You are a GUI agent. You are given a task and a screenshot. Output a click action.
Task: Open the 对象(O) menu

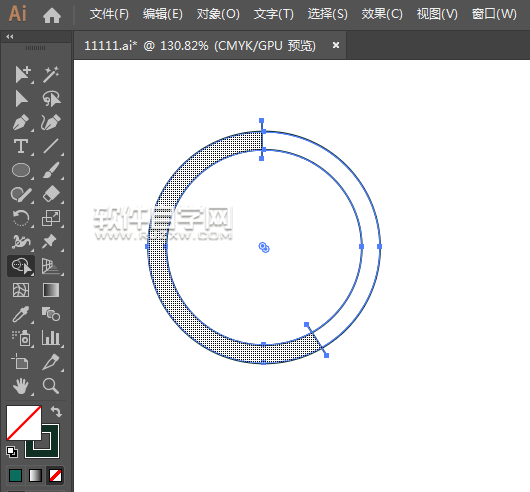pos(218,14)
